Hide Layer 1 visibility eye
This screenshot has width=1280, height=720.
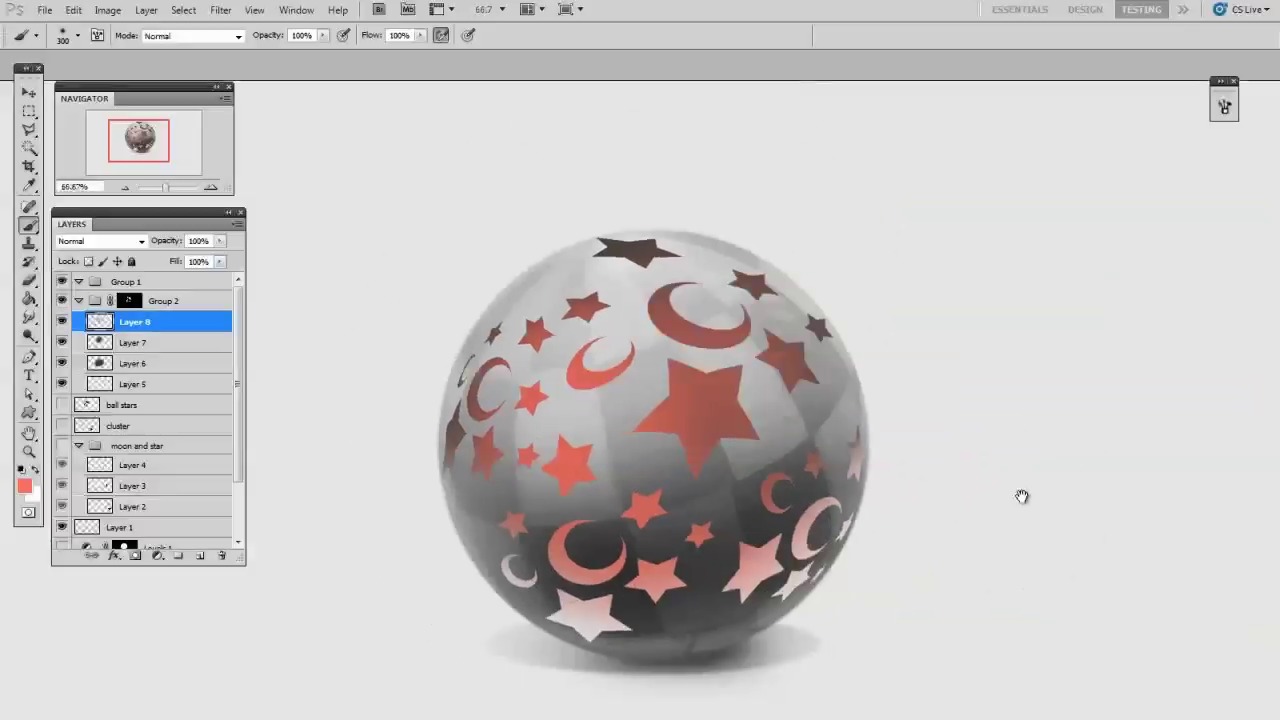(62, 527)
